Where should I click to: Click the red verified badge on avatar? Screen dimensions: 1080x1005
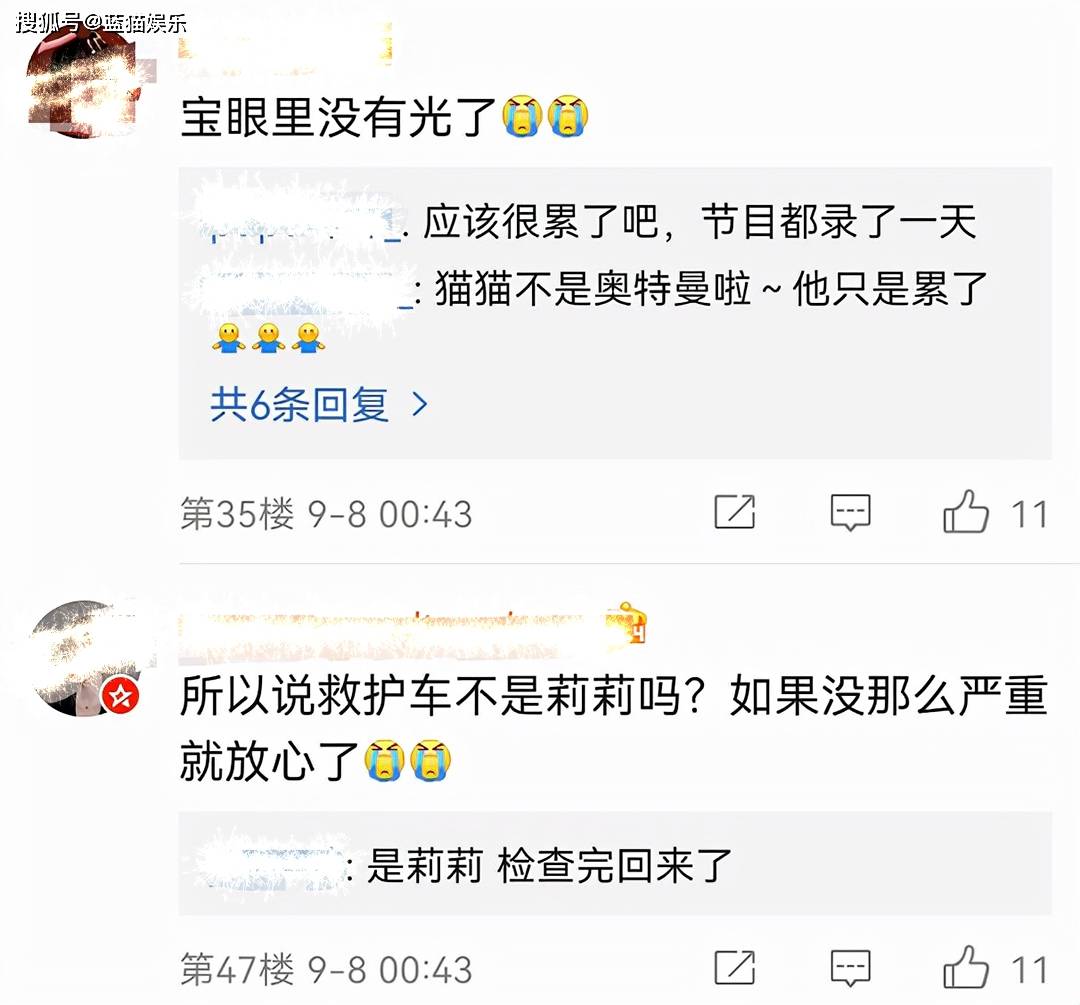point(121,696)
